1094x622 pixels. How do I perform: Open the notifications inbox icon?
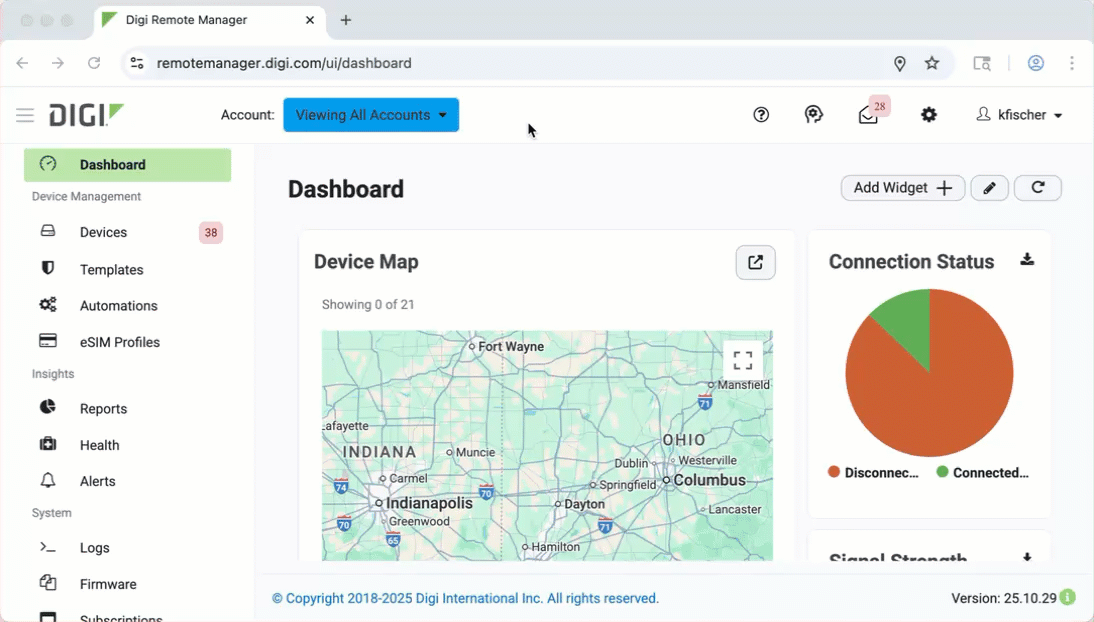tap(868, 115)
